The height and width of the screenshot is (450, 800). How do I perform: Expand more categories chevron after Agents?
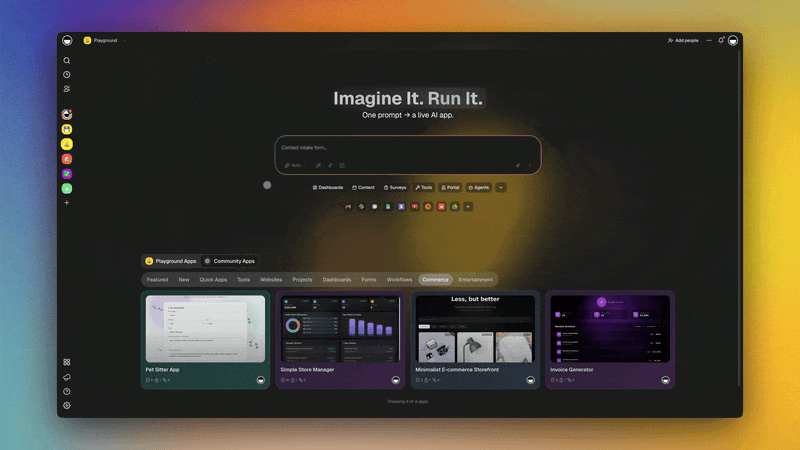[501, 187]
